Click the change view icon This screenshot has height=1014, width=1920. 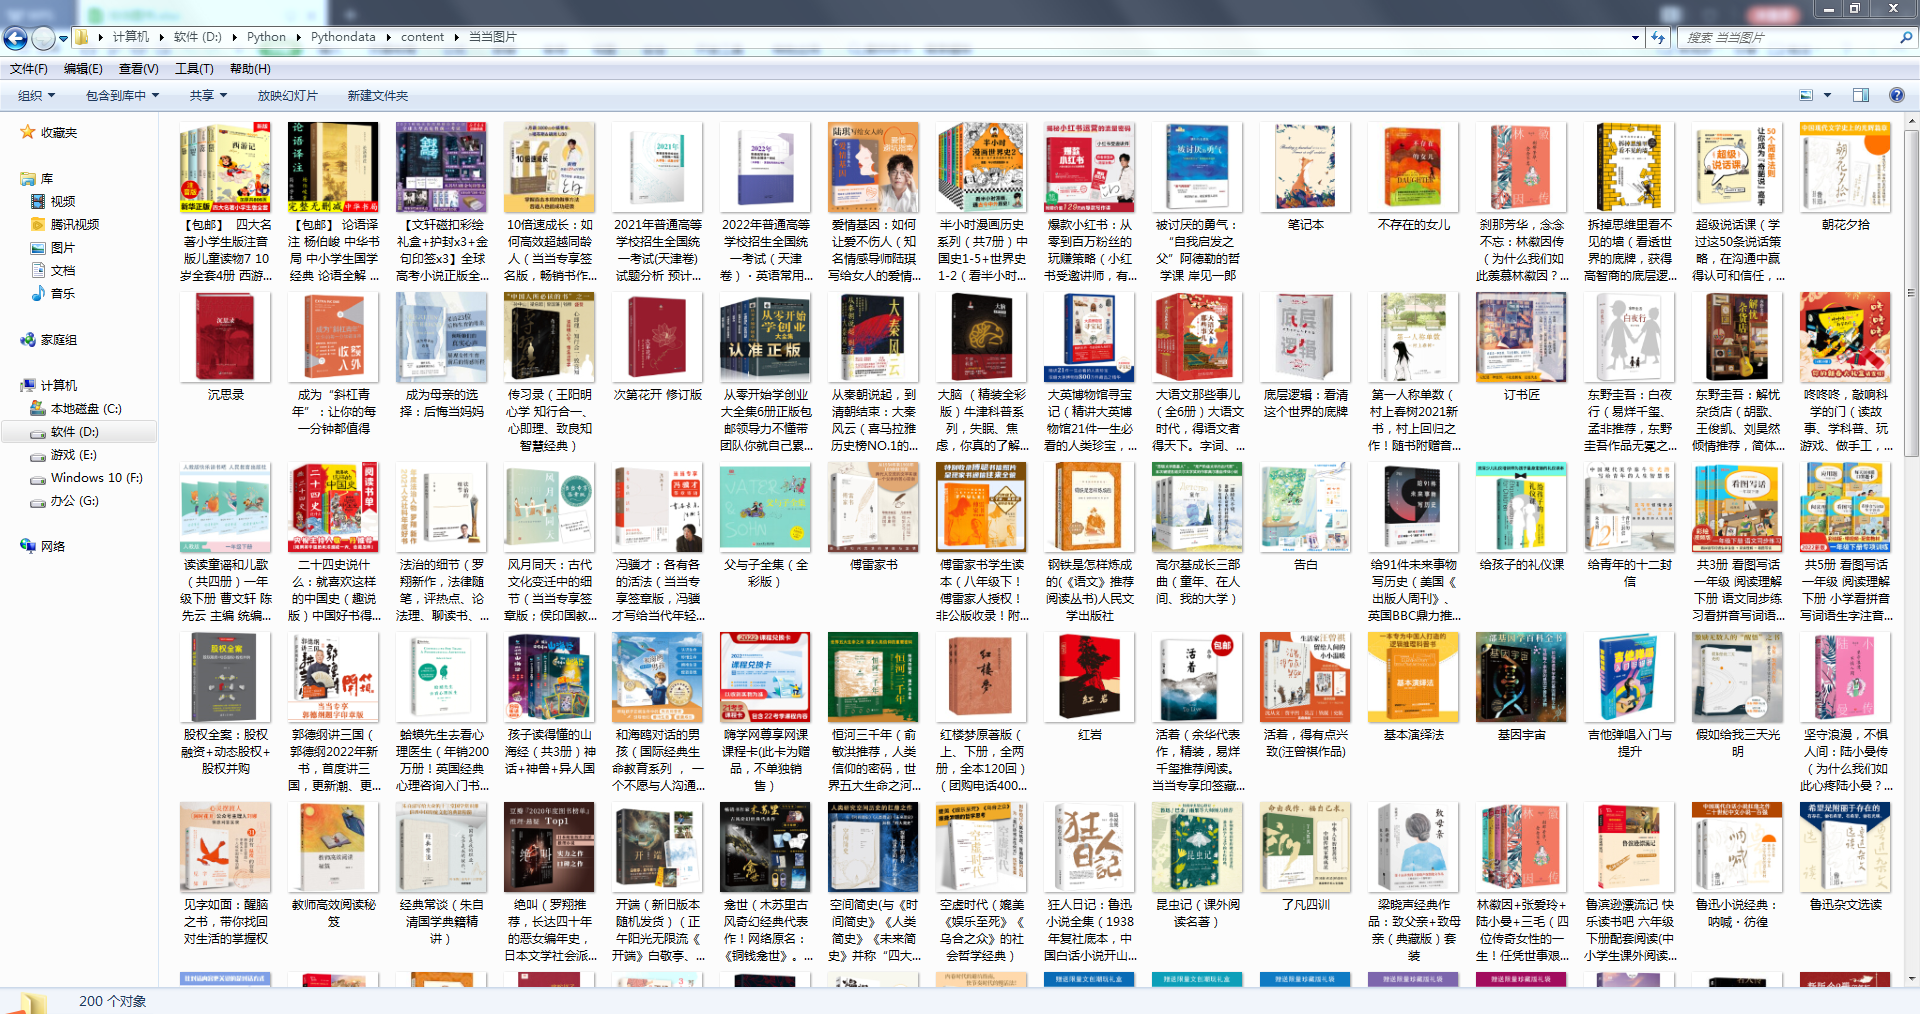(1806, 96)
